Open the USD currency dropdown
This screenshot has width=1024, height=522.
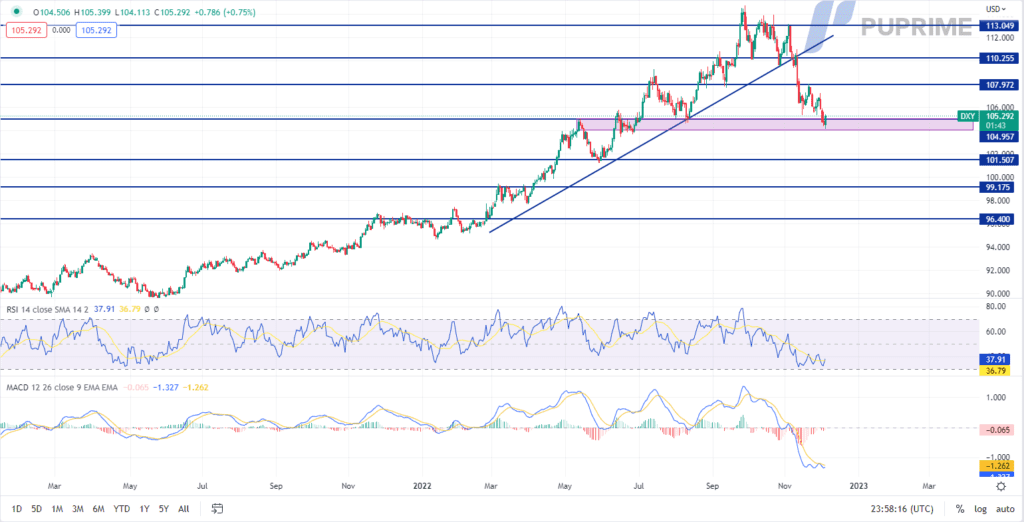click(996, 9)
